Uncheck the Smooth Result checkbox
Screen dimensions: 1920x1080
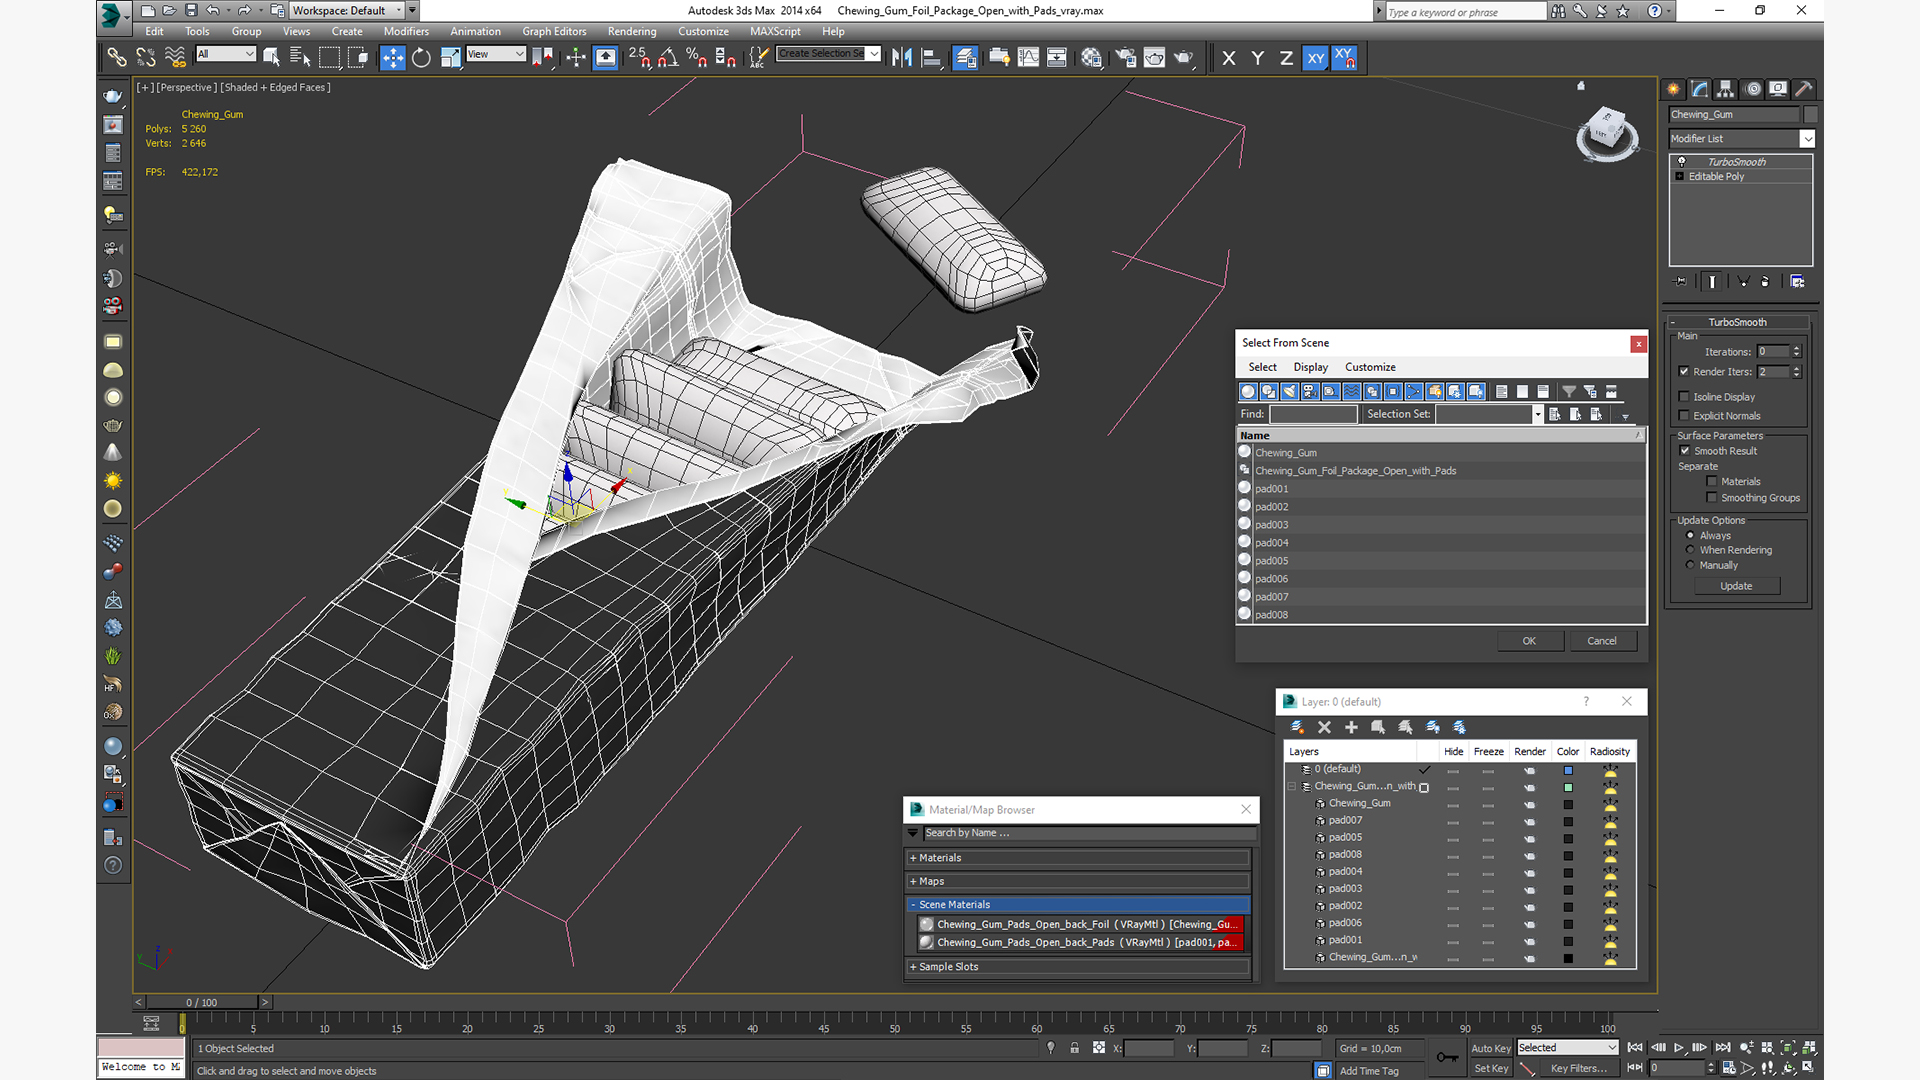point(1685,451)
